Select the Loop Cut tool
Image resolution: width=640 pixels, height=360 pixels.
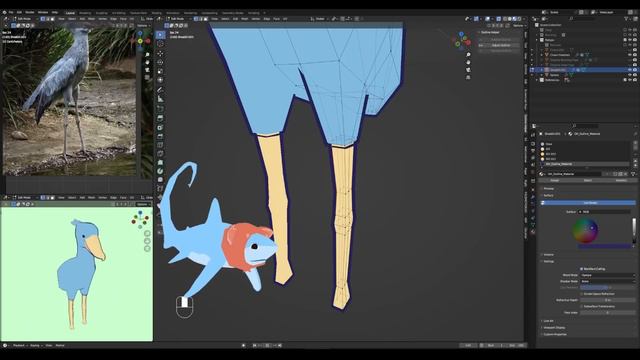click(x=160, y=145)
